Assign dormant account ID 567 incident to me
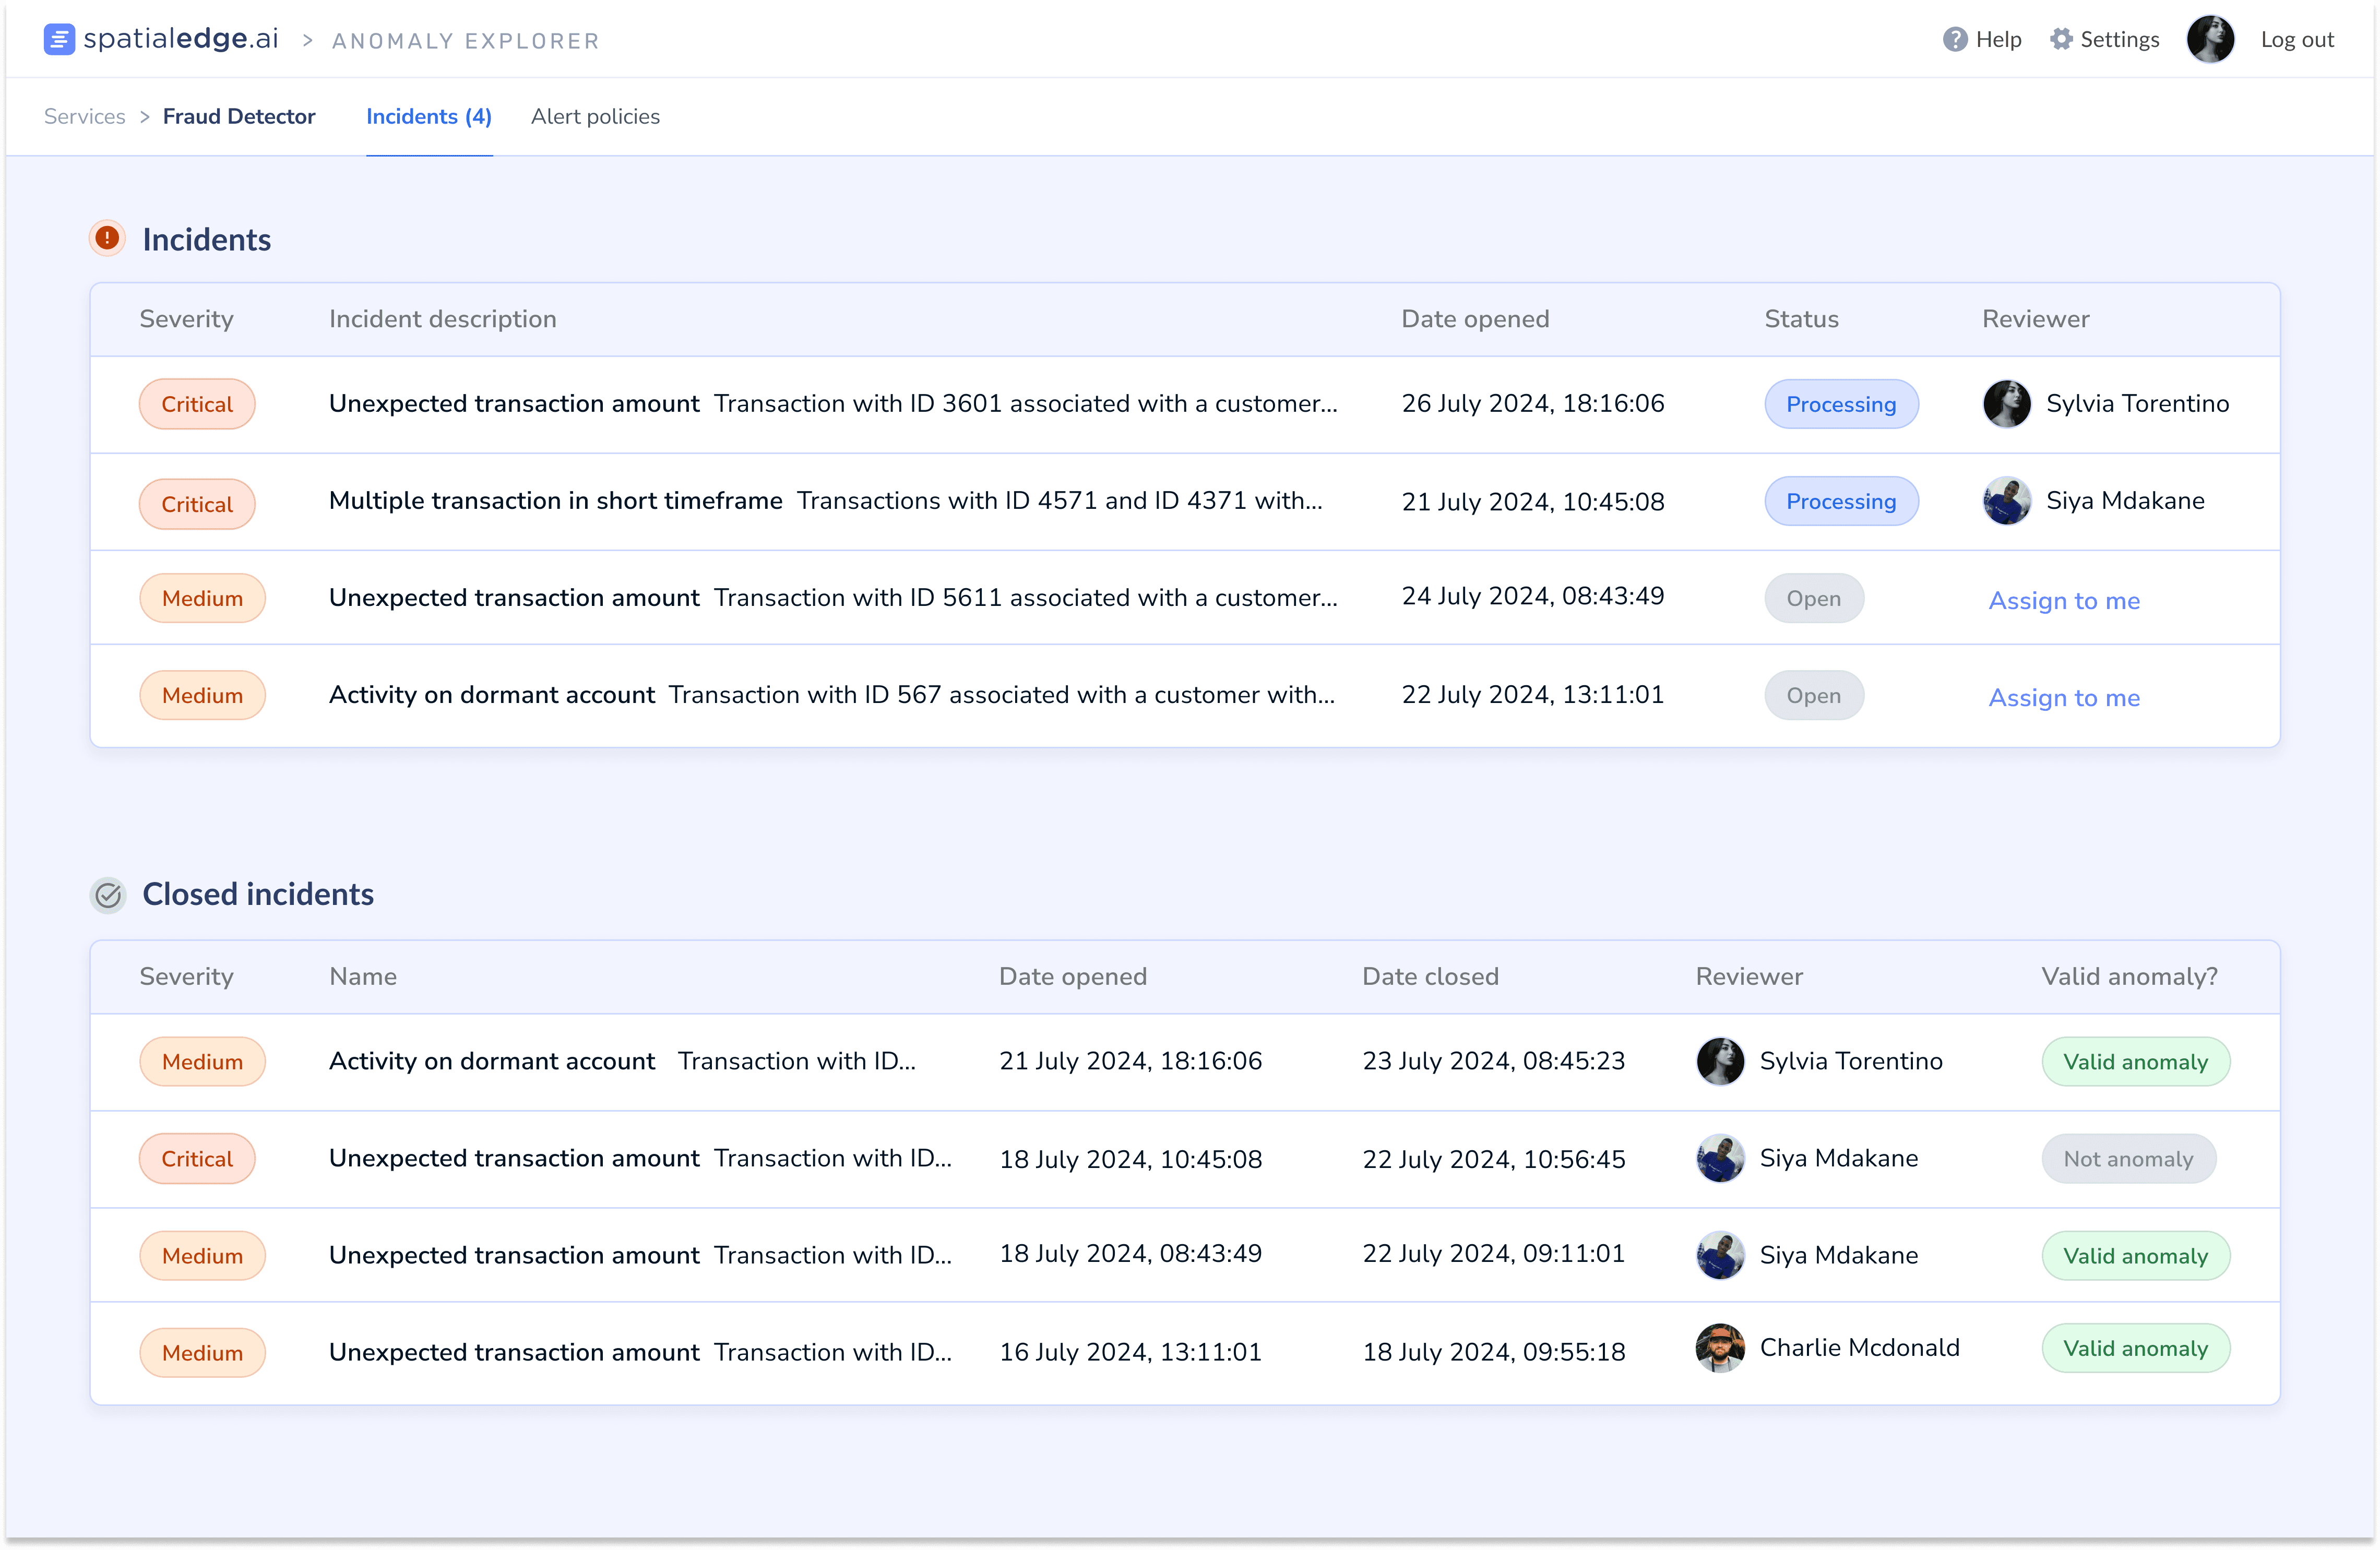 2063,698
